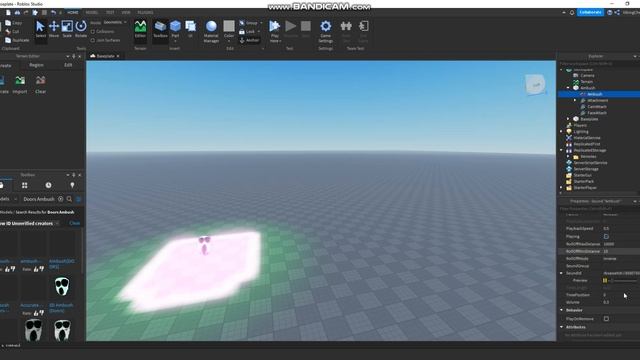
Task: Select ServerScriptService in Explorer
Action: point(590,163)
